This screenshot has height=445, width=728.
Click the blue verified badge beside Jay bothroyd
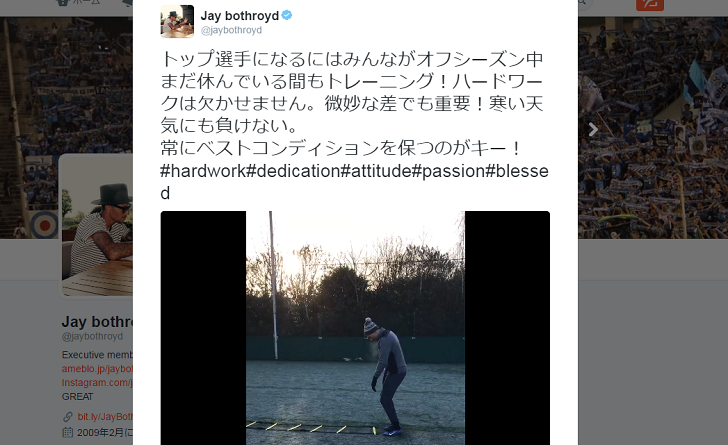coord(287,15)
